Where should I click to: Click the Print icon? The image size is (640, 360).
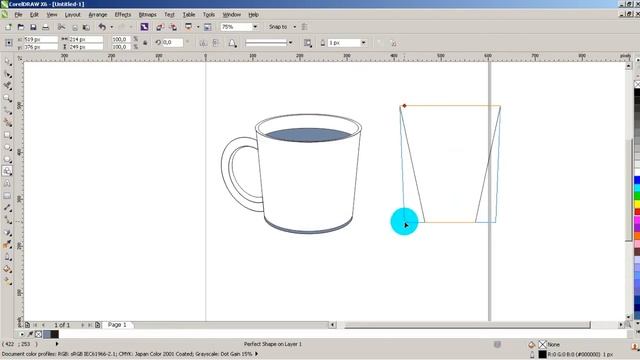pos(46,27)
